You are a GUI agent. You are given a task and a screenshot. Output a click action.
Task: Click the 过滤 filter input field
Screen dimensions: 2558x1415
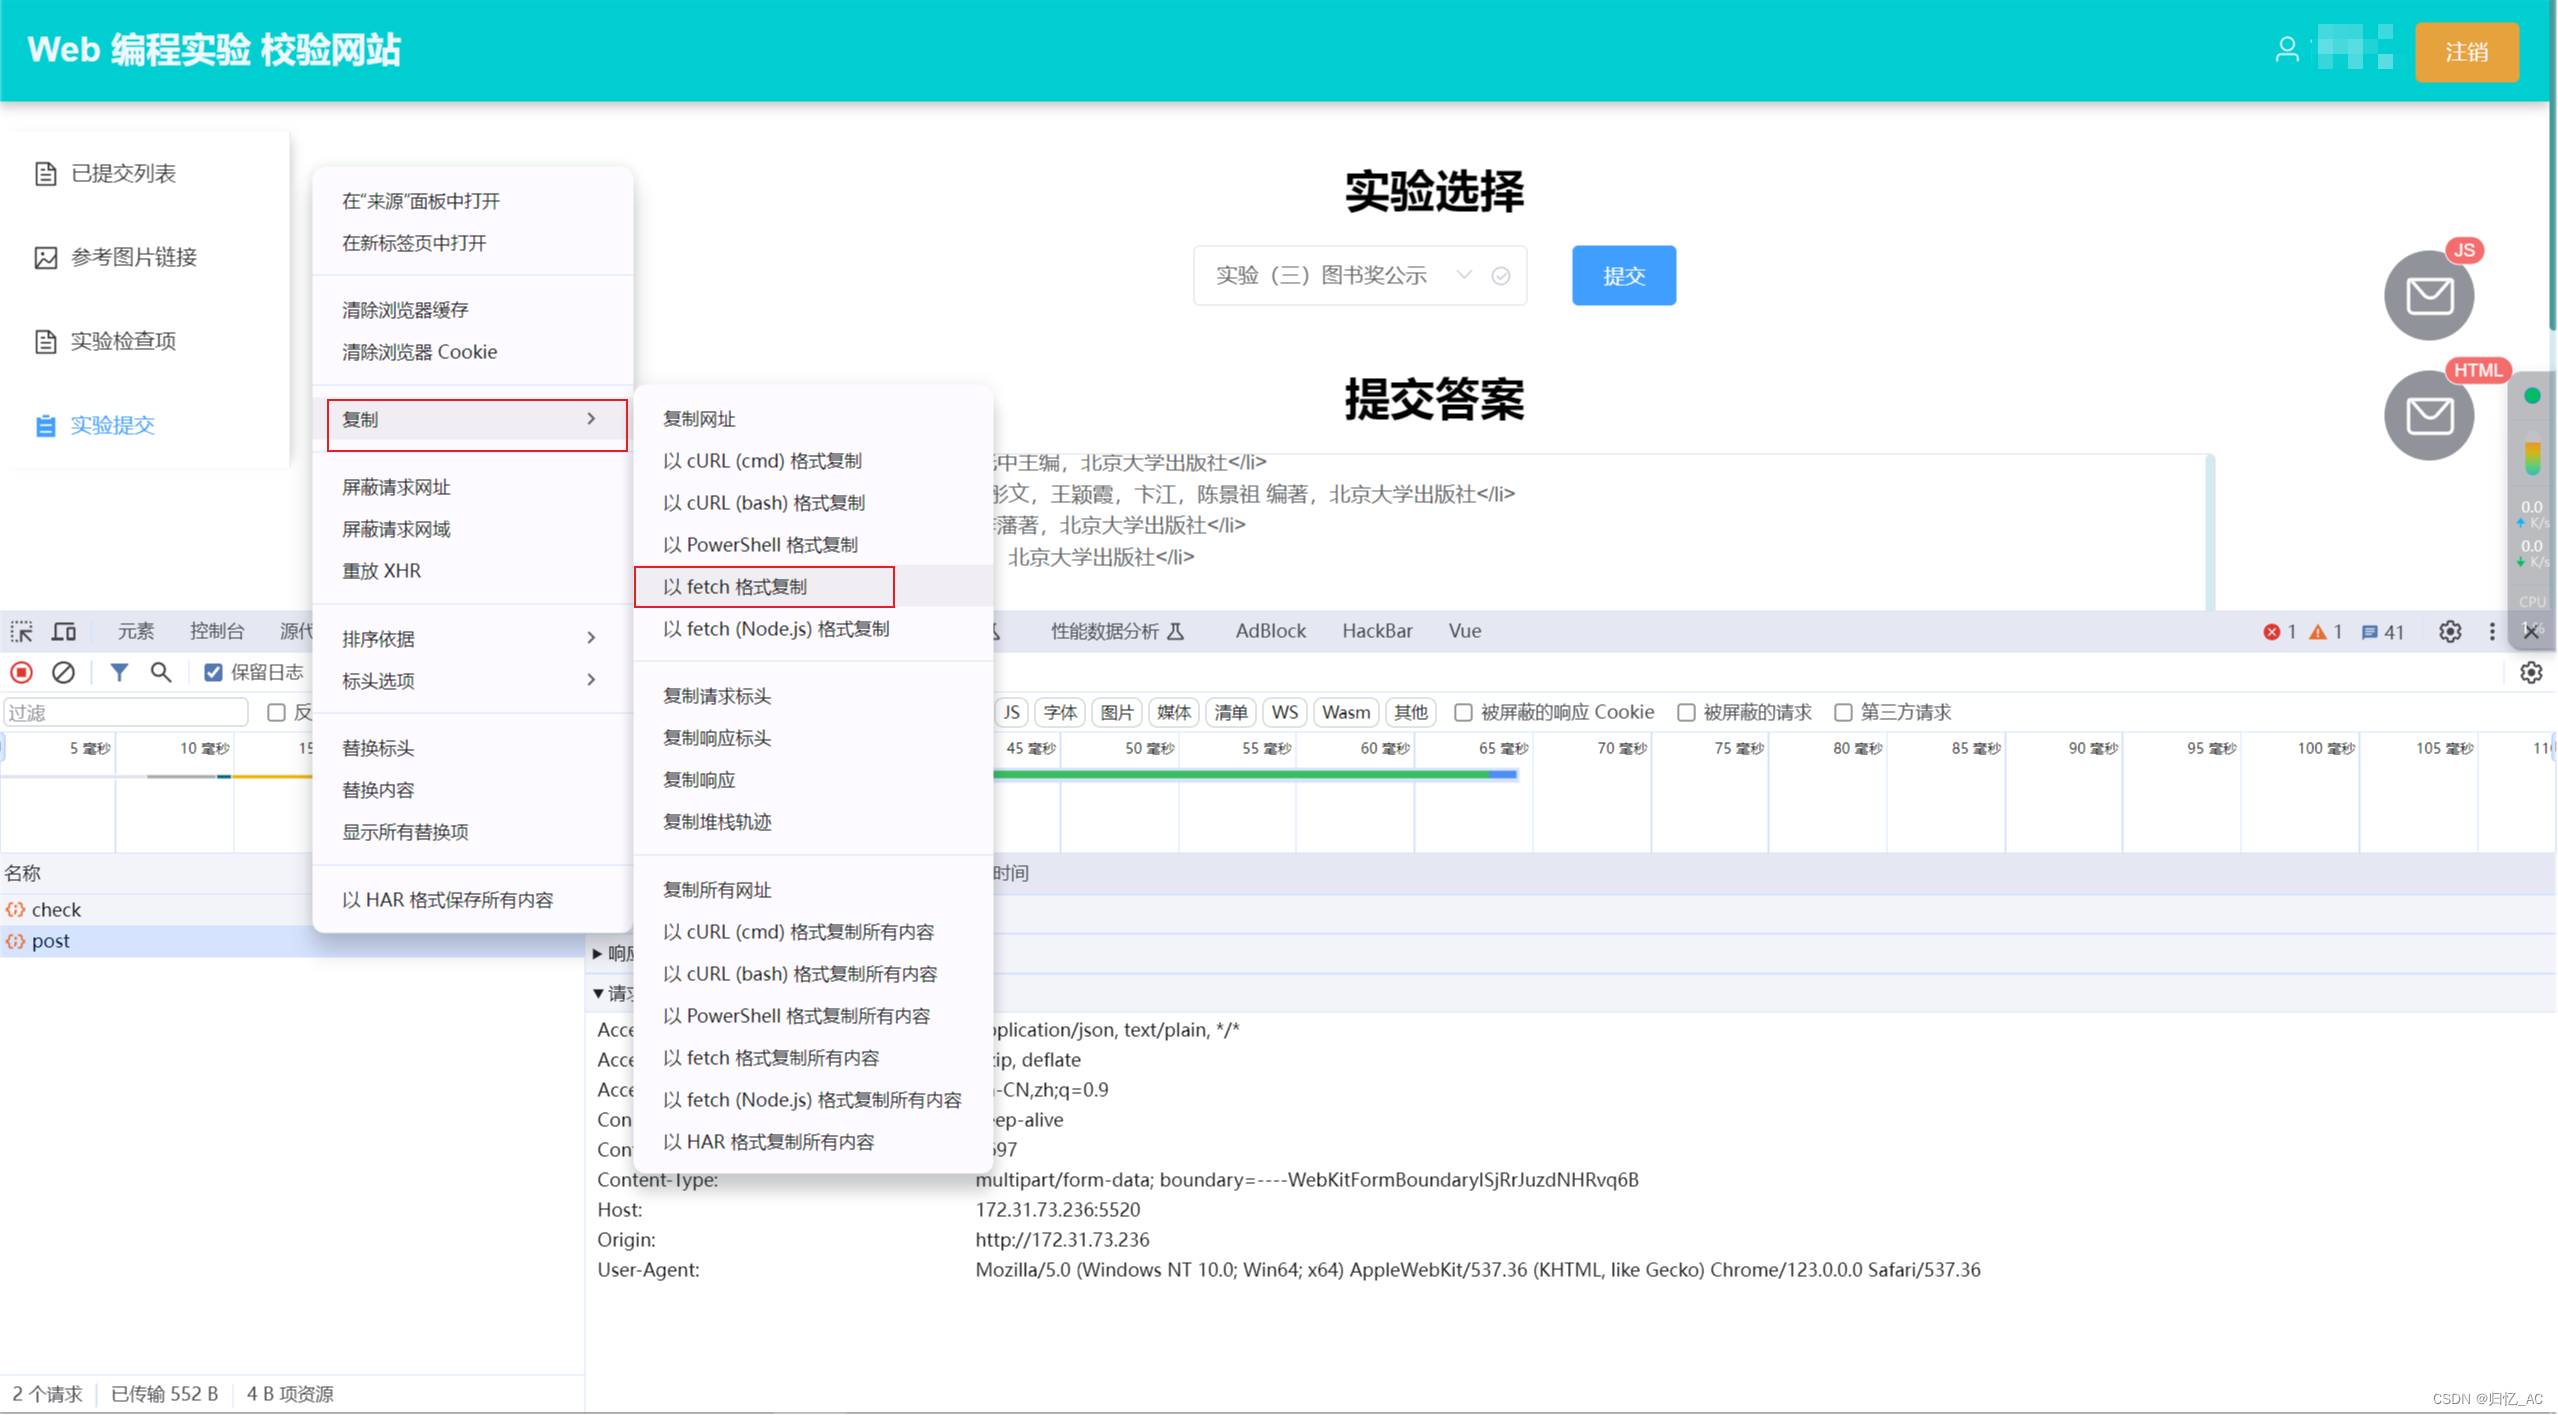(126, 713)
